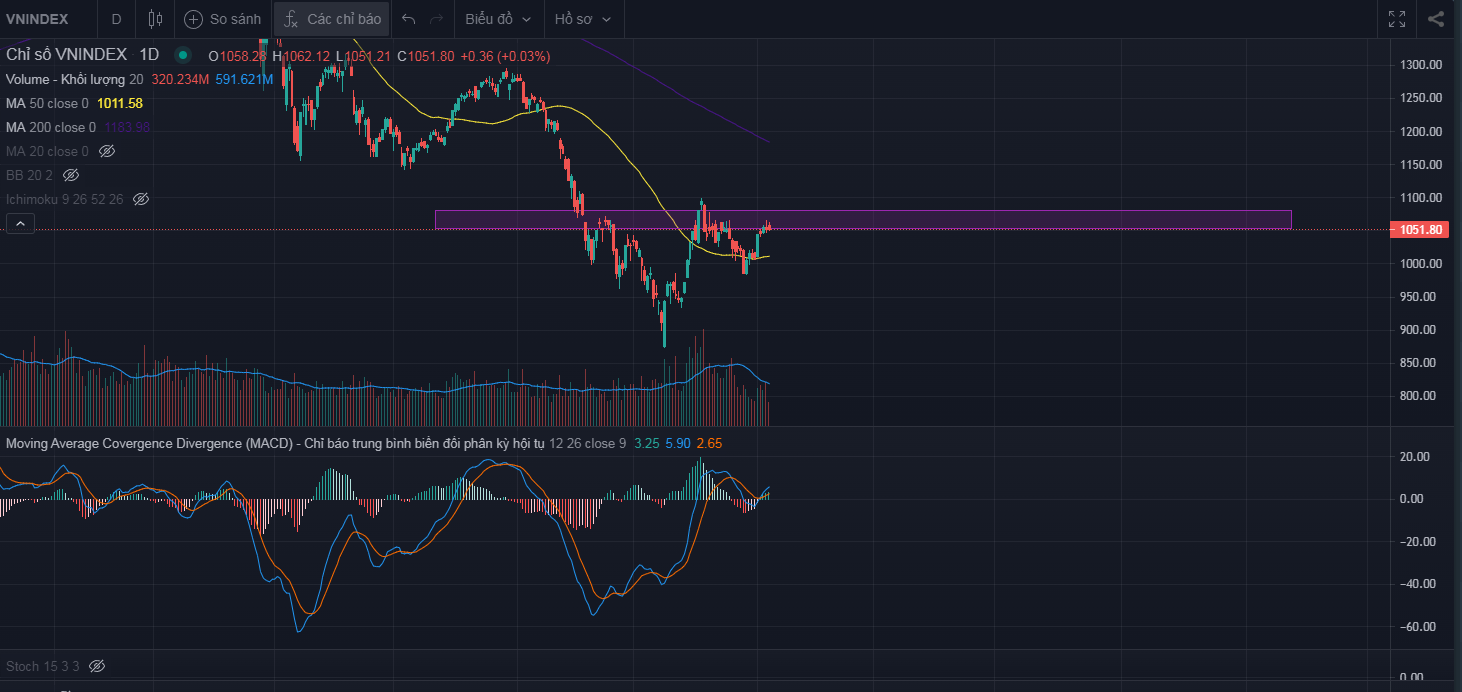Viewport: 1462px width, 692px height.
Task: Collapse the indicator legend list
Action: tap(19, 224)
